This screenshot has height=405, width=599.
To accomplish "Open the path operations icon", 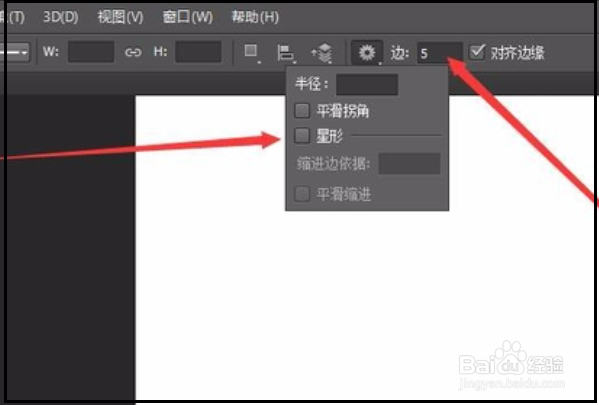I will [x=252, y=53].
